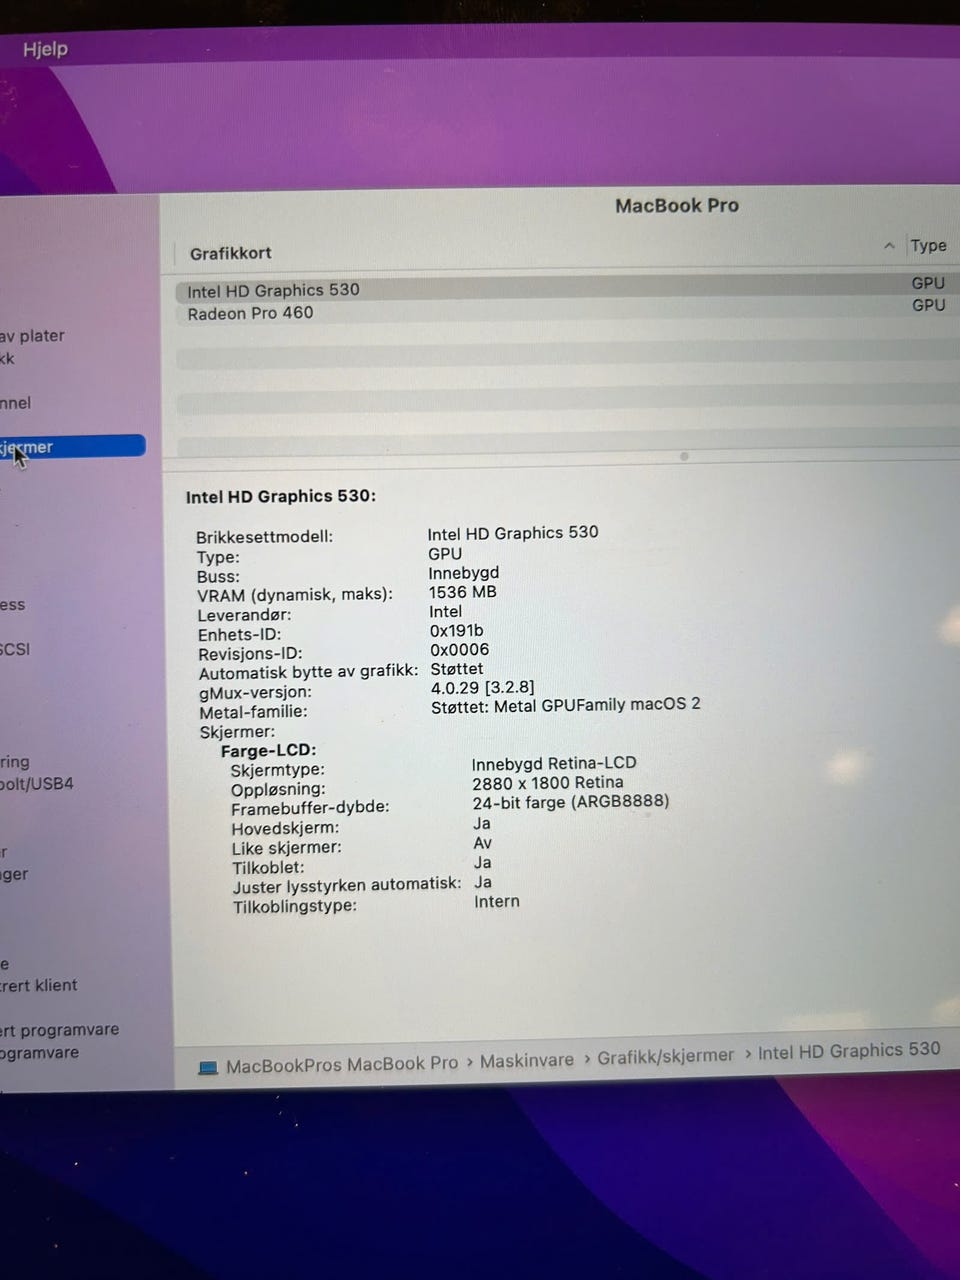960x1280 pixels.
Task: Click the VRAM value 1536 MB
Action: [462, 592]
